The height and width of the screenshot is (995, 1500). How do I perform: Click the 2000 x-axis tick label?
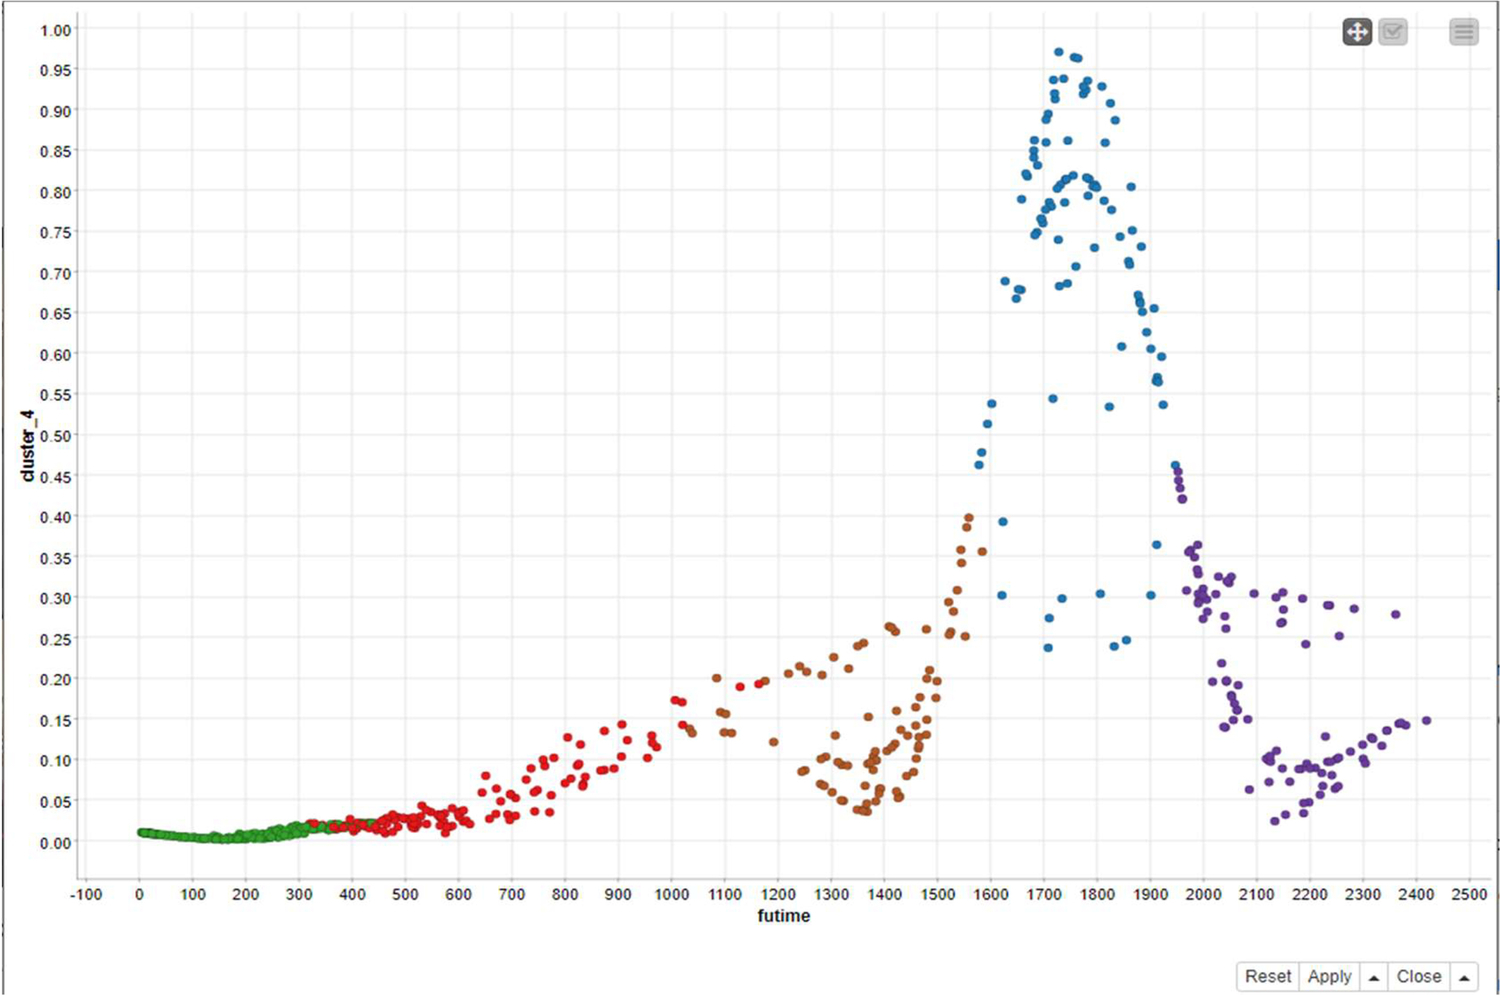(1203, 894)
